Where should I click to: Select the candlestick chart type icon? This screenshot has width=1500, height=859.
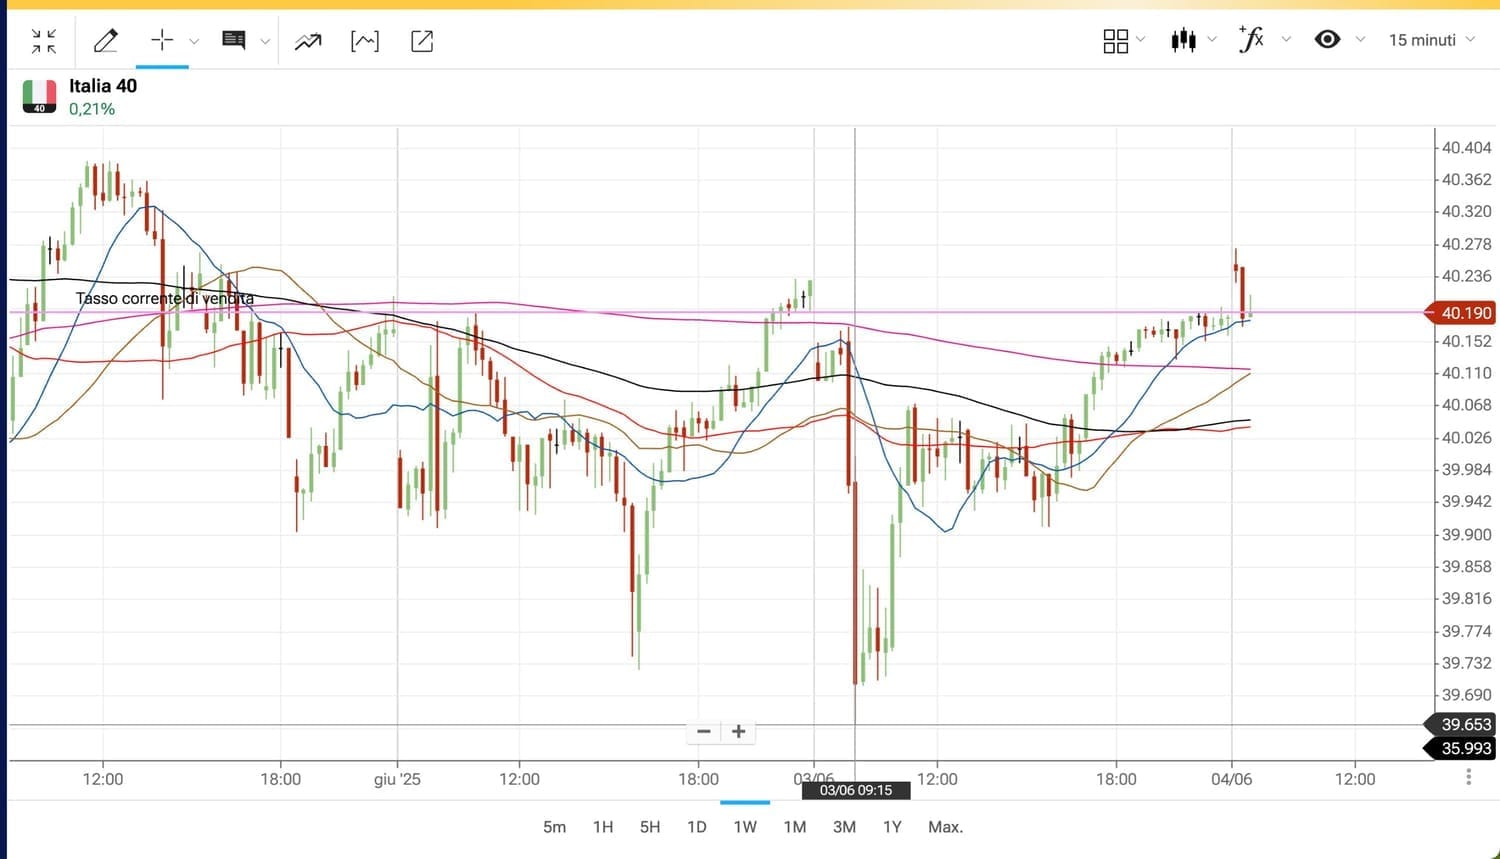click(1184, 40)
